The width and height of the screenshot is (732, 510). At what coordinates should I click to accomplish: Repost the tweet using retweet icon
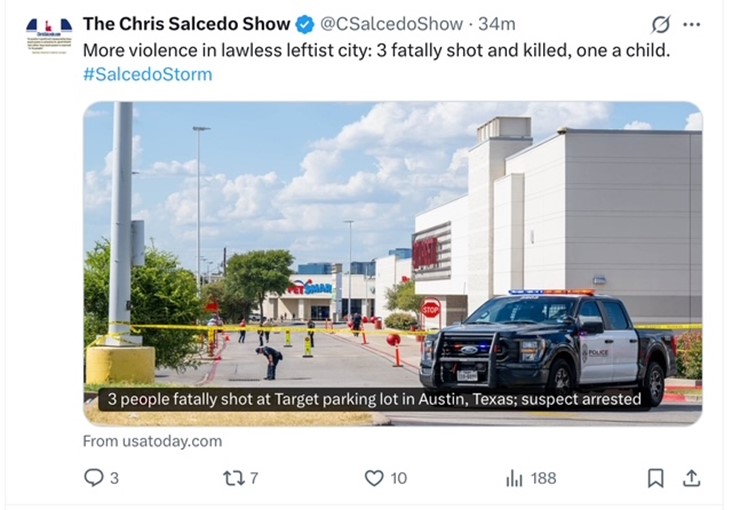tap(232, 478)
